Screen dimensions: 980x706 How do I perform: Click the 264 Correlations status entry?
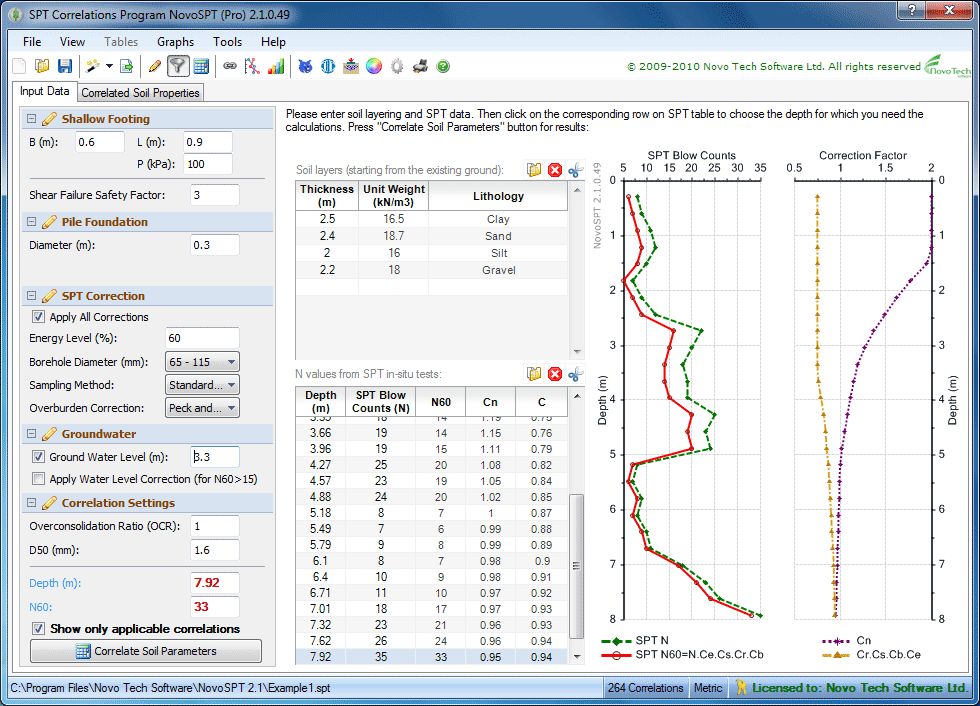click(645, 687)
